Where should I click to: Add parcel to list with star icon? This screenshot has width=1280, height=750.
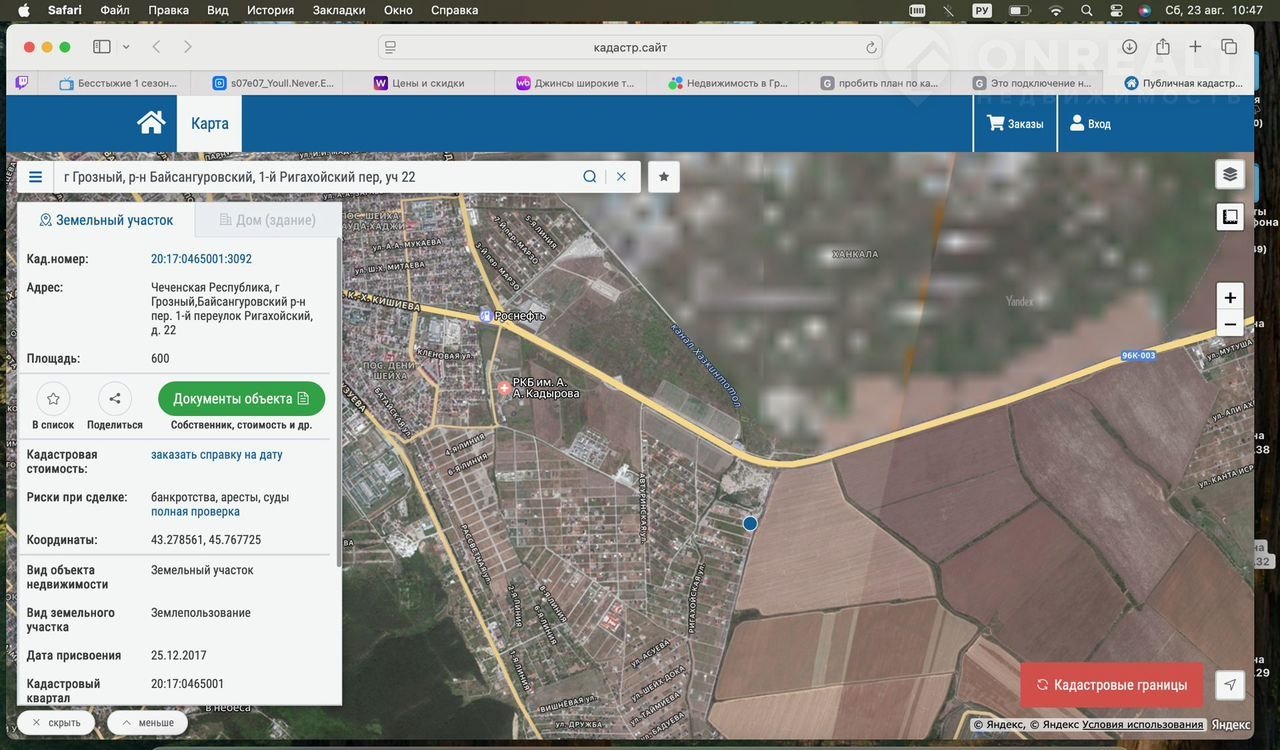click(x=53, y=399)
